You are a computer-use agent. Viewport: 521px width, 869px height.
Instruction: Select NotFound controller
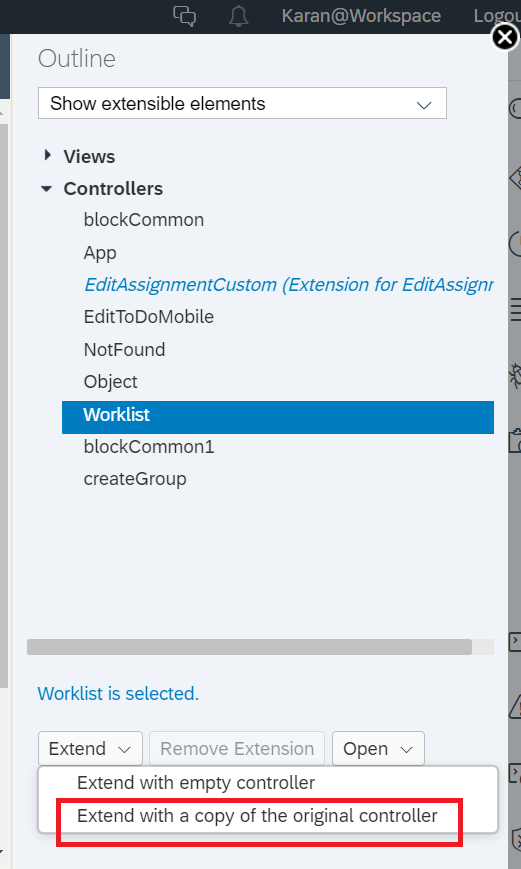(124, 350)
